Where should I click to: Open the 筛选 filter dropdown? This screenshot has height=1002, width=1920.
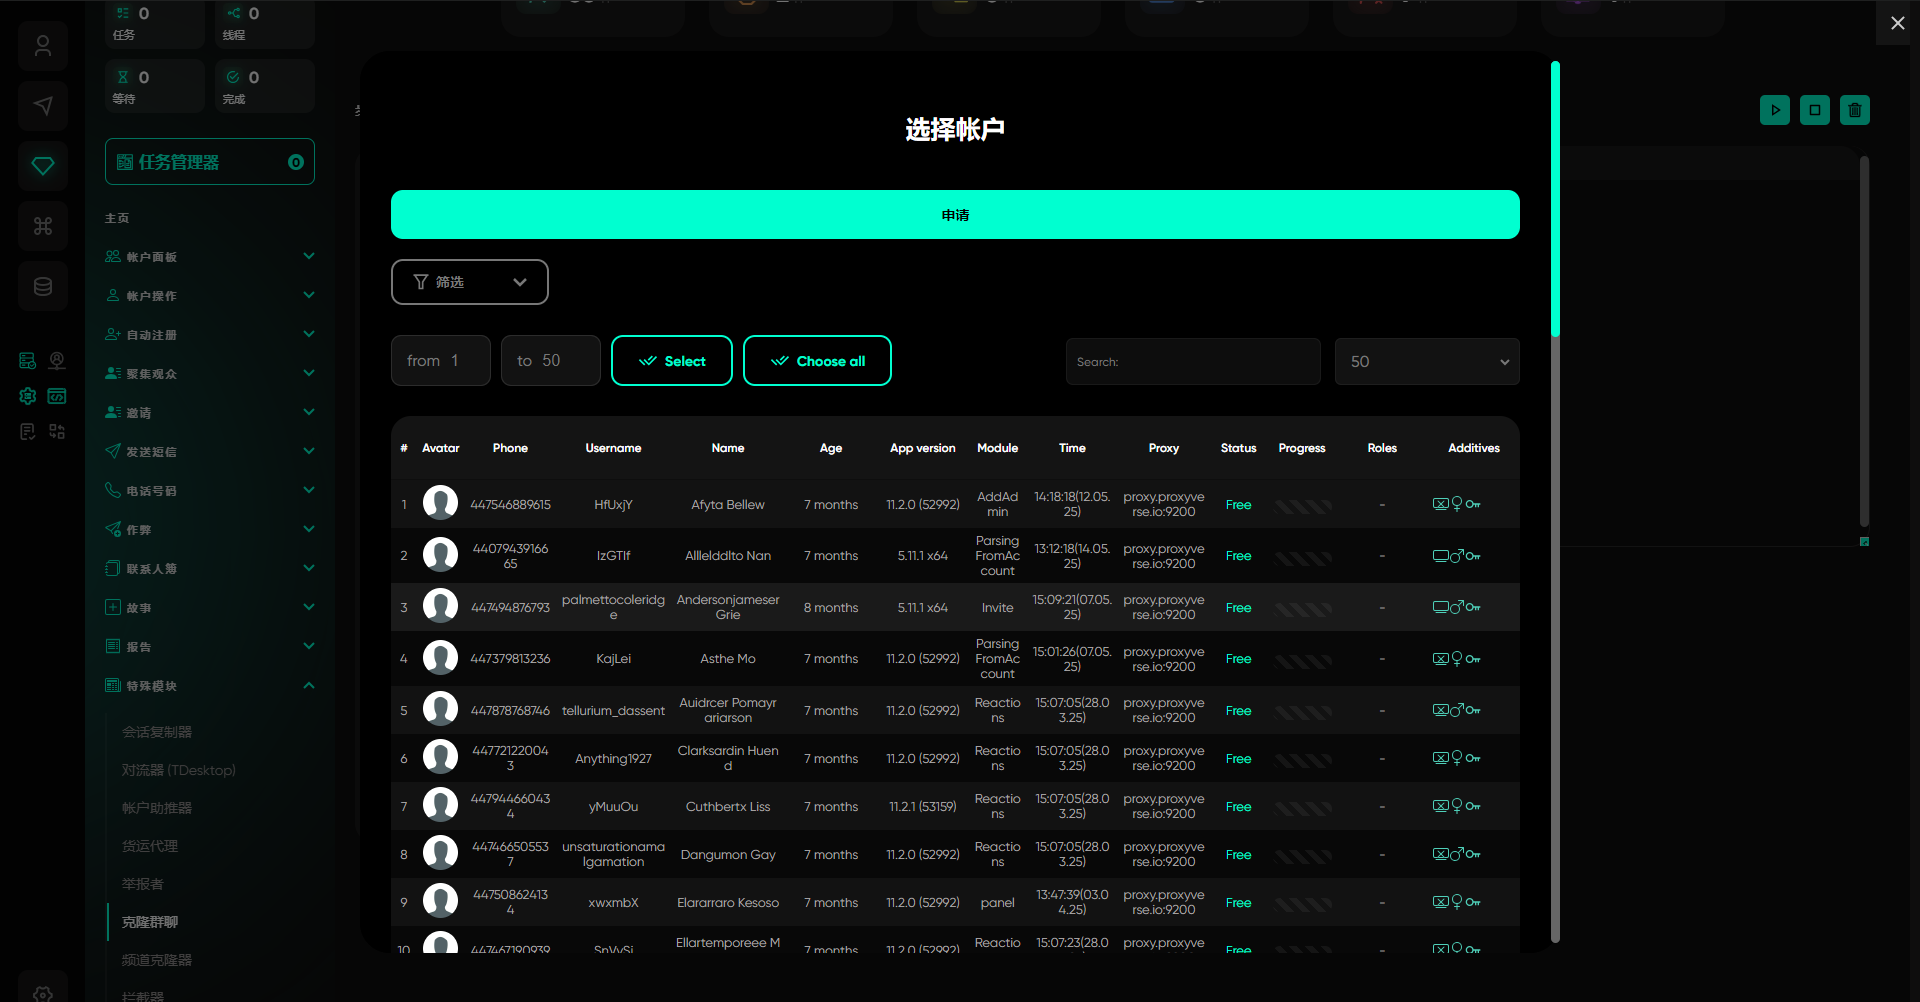click(469, 282)
